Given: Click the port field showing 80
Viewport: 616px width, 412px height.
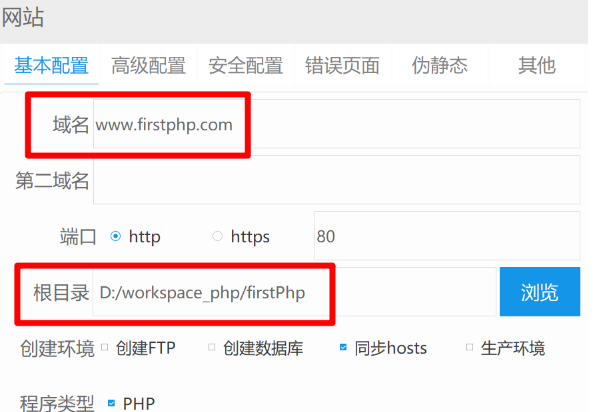Looking at the screenshot, I should tap(446, 236).
